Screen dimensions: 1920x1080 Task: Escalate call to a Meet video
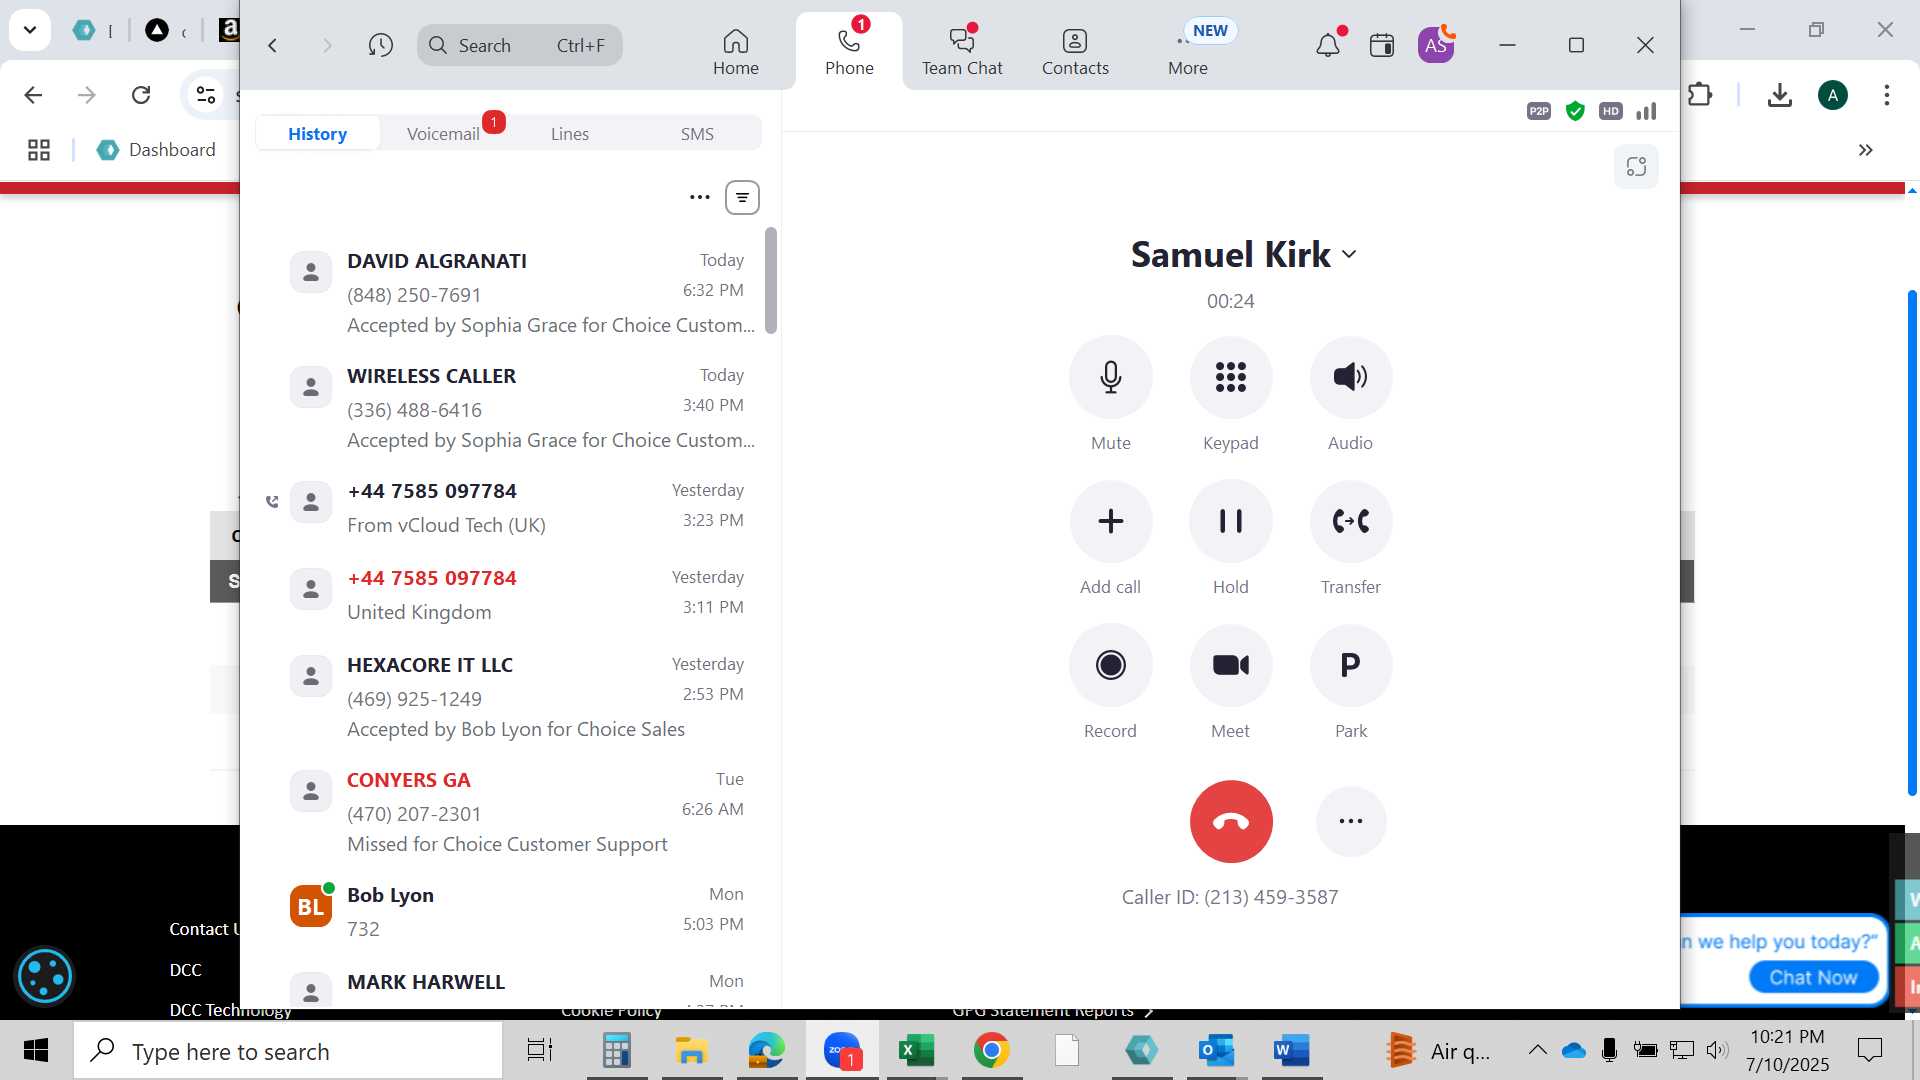point(1230,665)
